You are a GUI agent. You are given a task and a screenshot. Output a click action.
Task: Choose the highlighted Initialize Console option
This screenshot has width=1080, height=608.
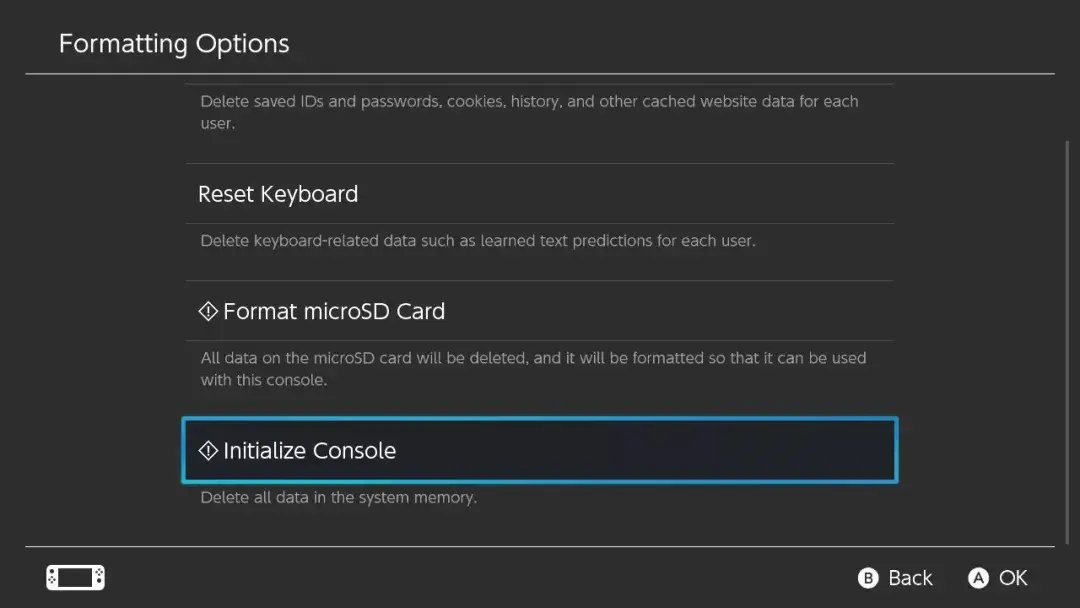(x=539, y=451)
